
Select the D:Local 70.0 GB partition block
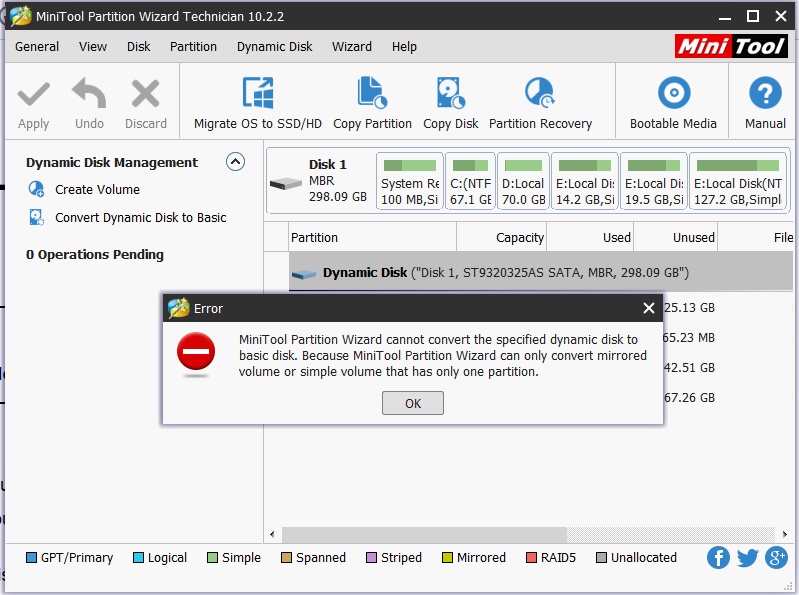pos(523,181)
